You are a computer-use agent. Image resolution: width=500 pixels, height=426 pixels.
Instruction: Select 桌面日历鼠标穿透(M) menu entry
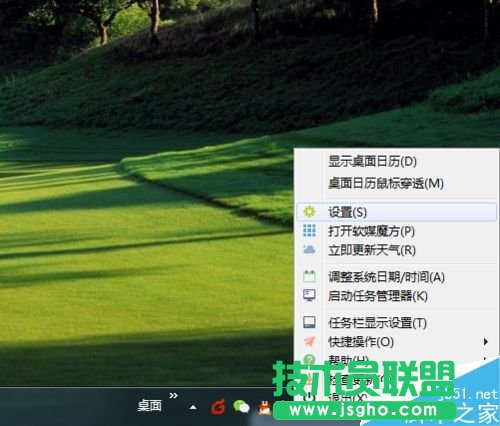[396, 183]
